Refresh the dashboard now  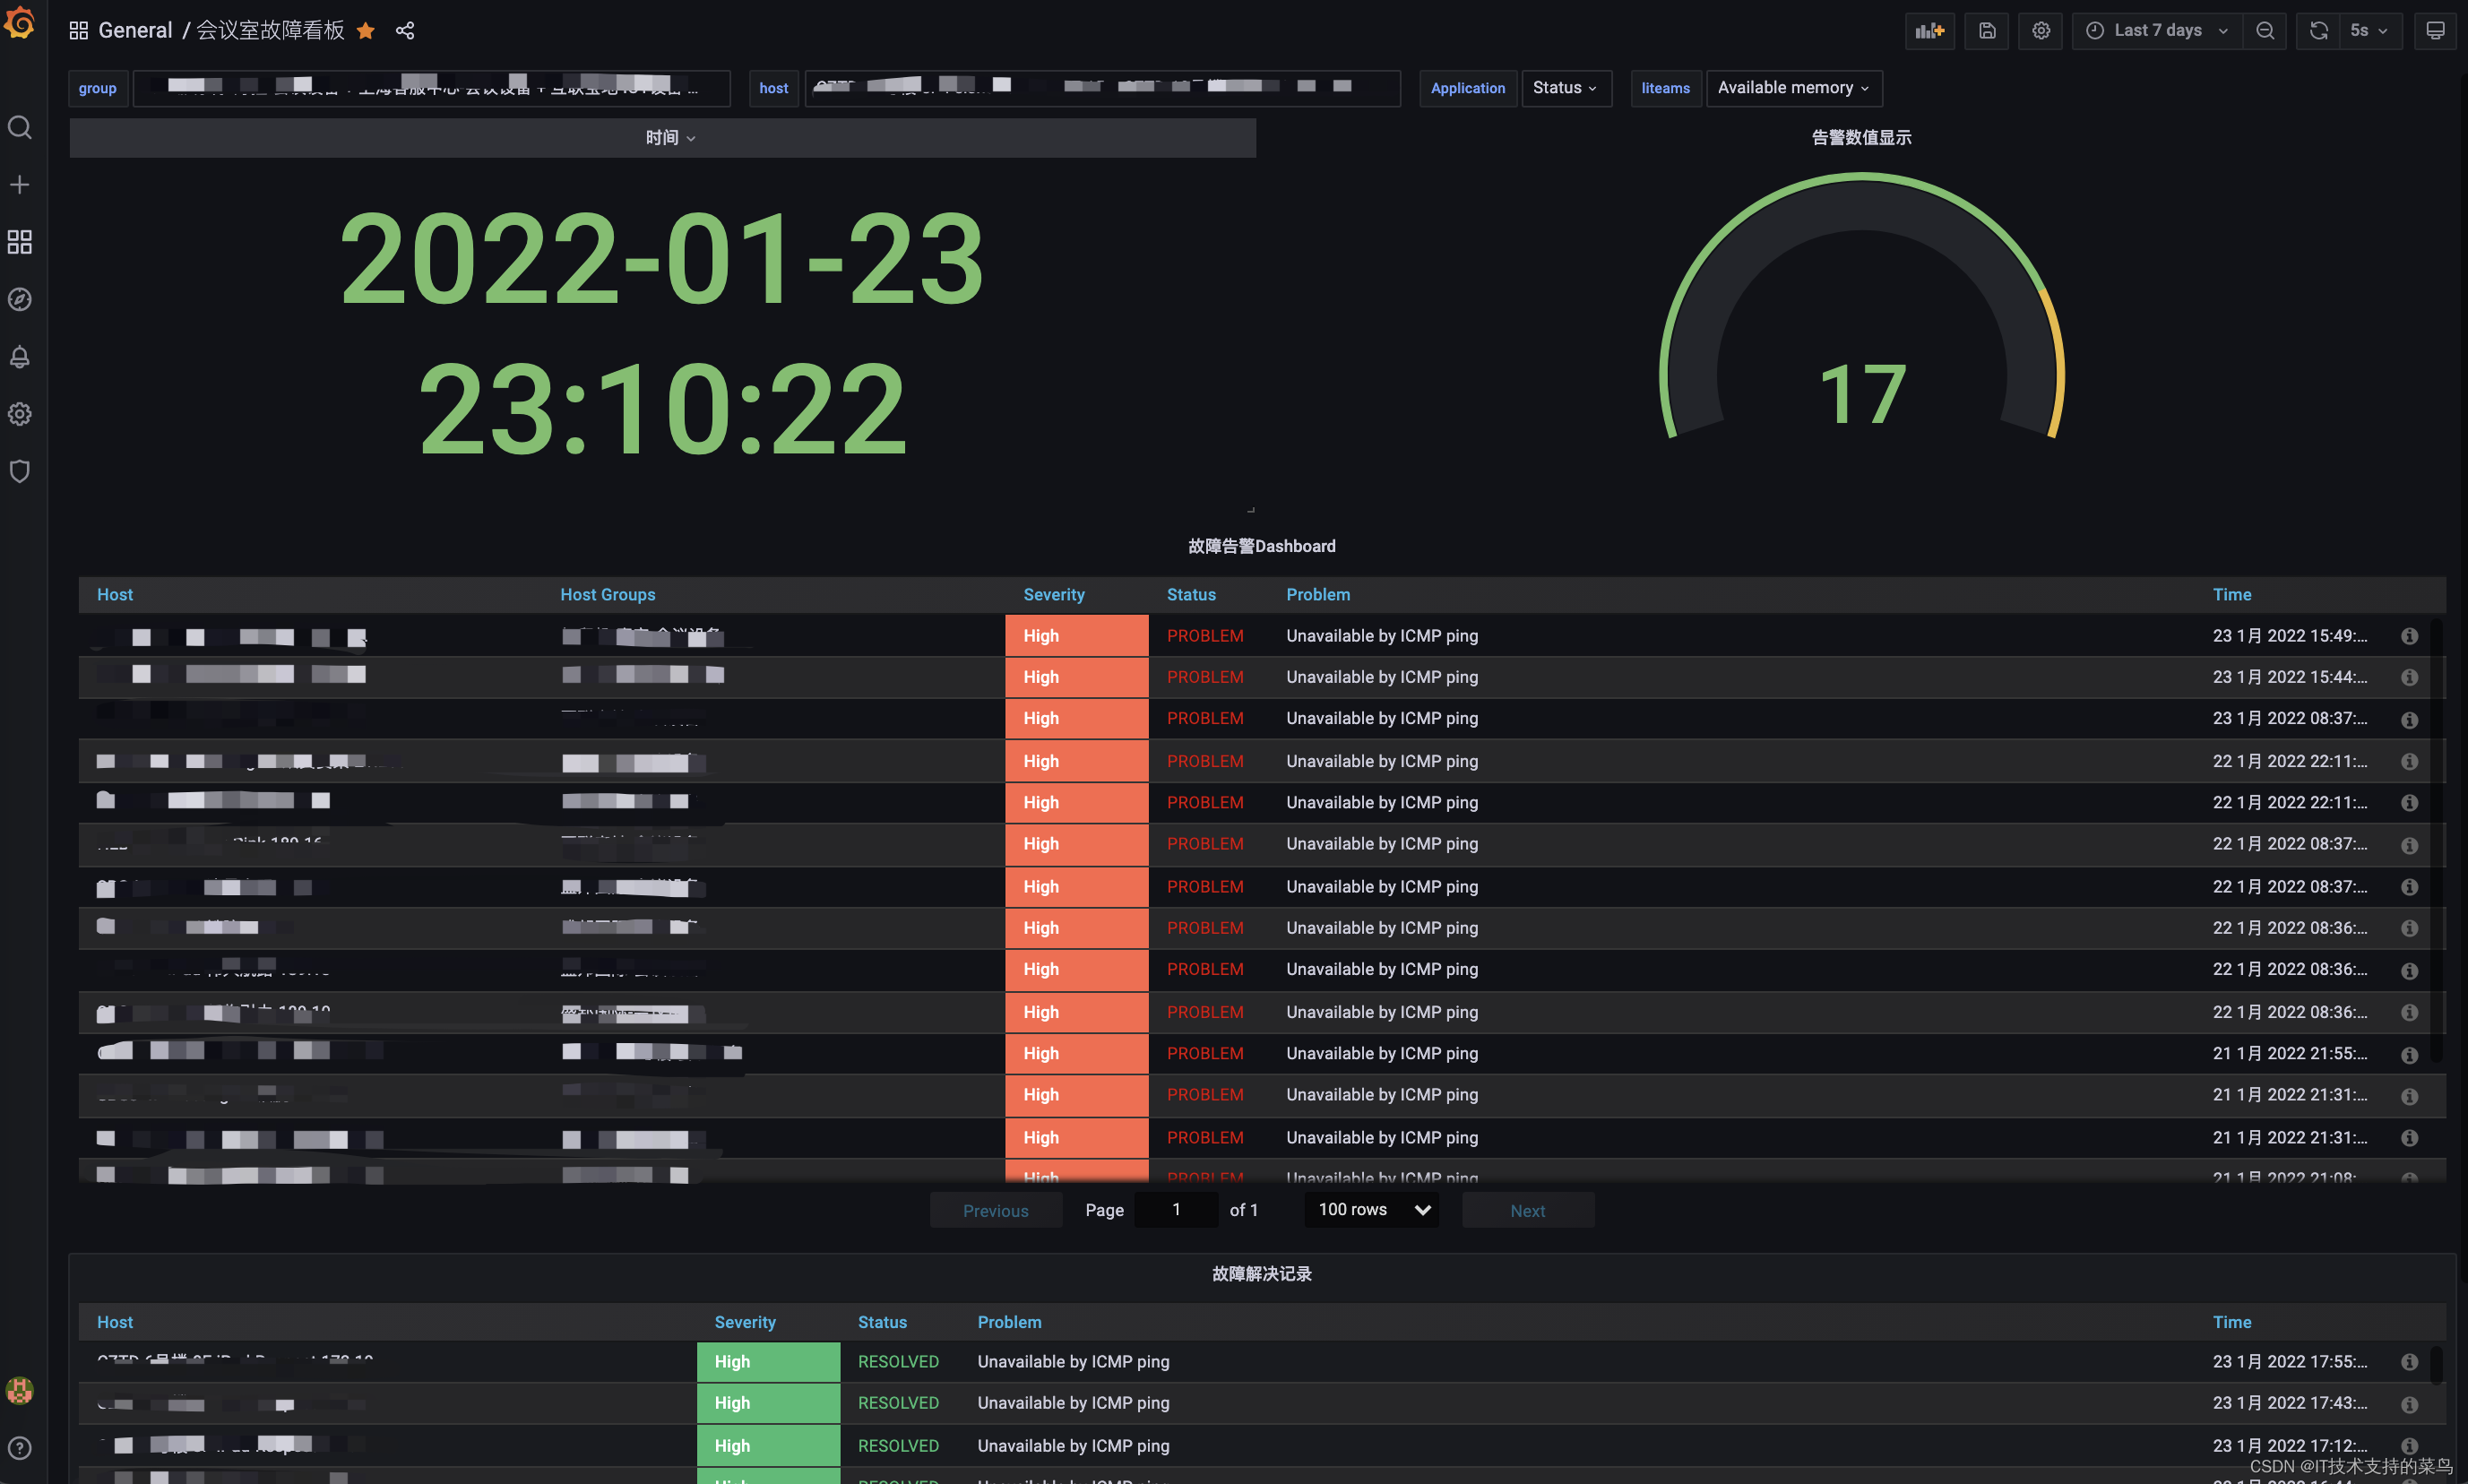[2319, 31]
